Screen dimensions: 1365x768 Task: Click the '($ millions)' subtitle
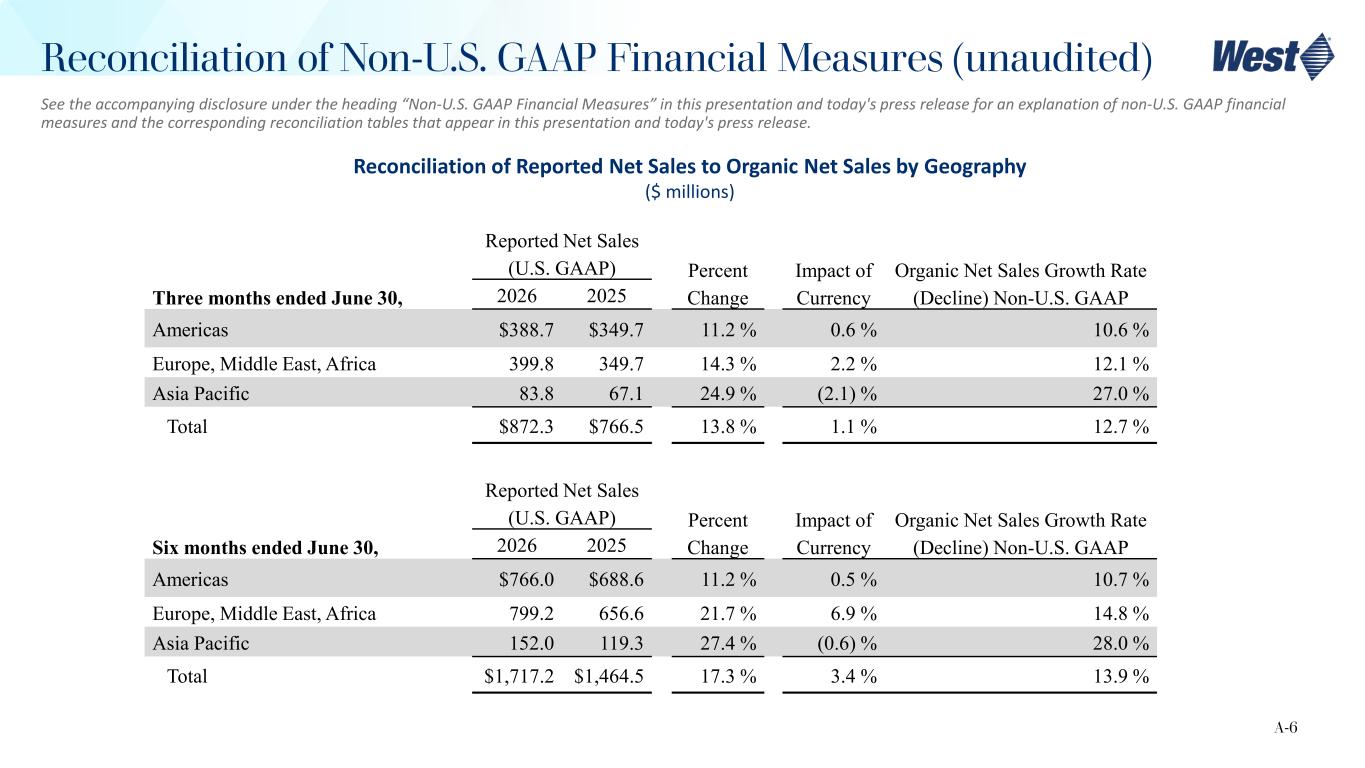tap(690, 192)
